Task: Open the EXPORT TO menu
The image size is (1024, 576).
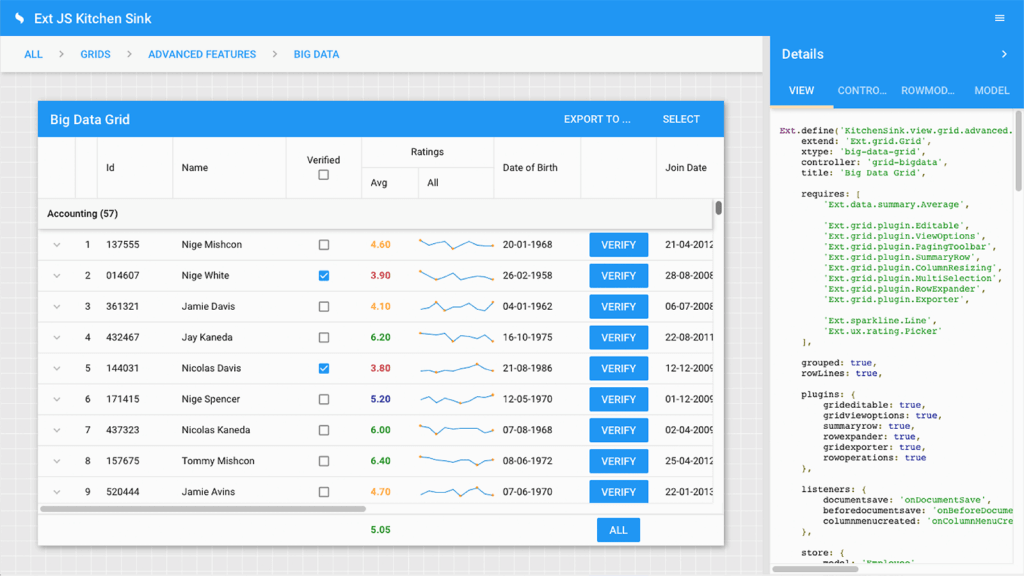Action: point(597,118)
